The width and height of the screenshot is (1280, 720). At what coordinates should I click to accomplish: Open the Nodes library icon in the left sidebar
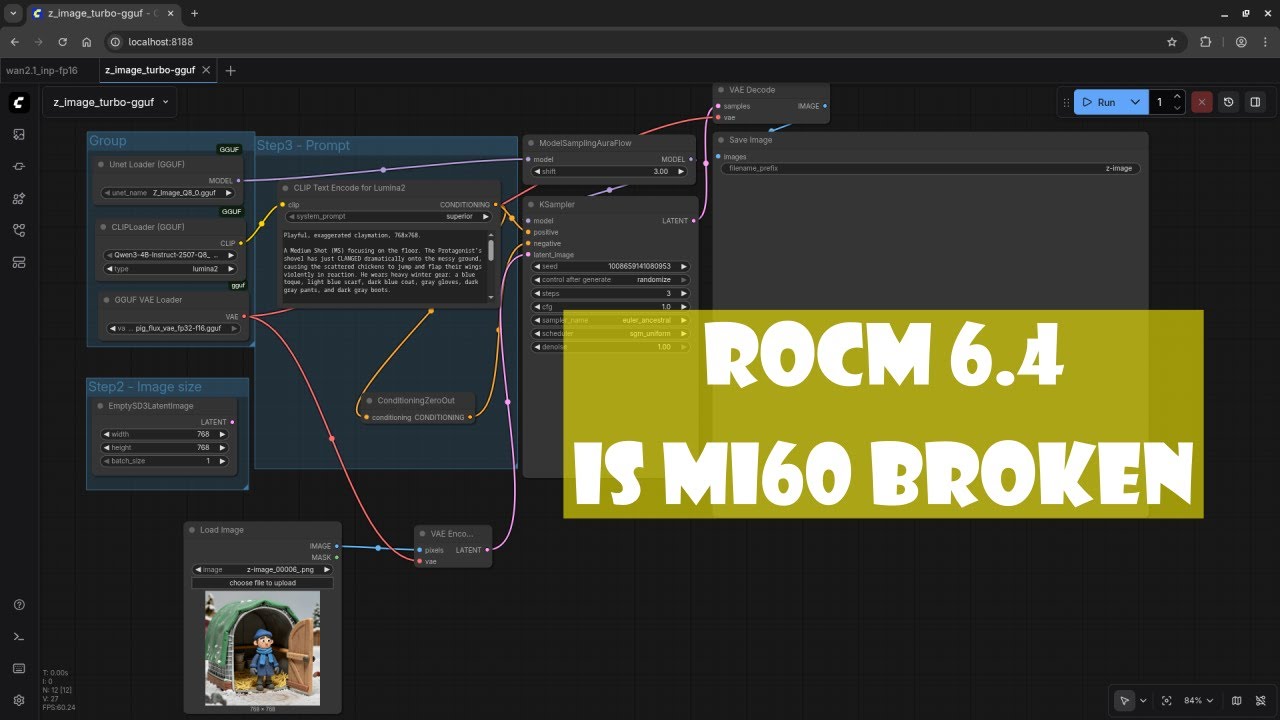point(19,166)
